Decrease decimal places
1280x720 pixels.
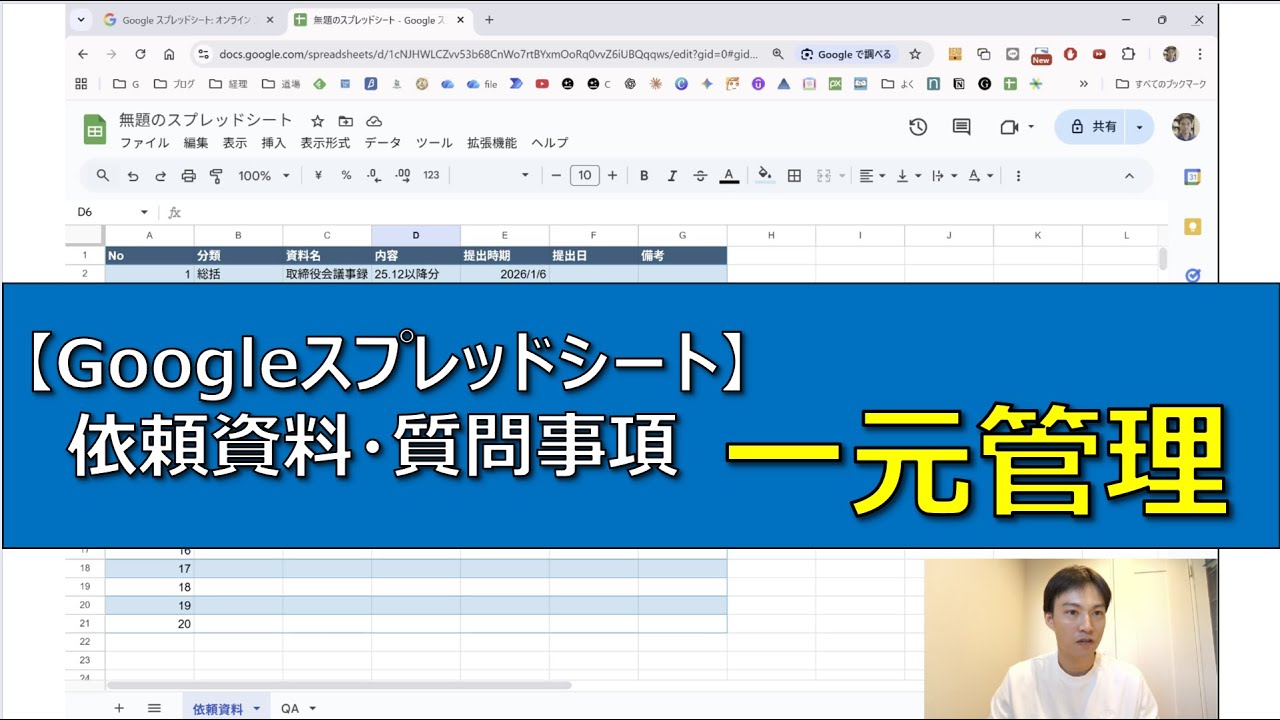(x=374, y=175)
